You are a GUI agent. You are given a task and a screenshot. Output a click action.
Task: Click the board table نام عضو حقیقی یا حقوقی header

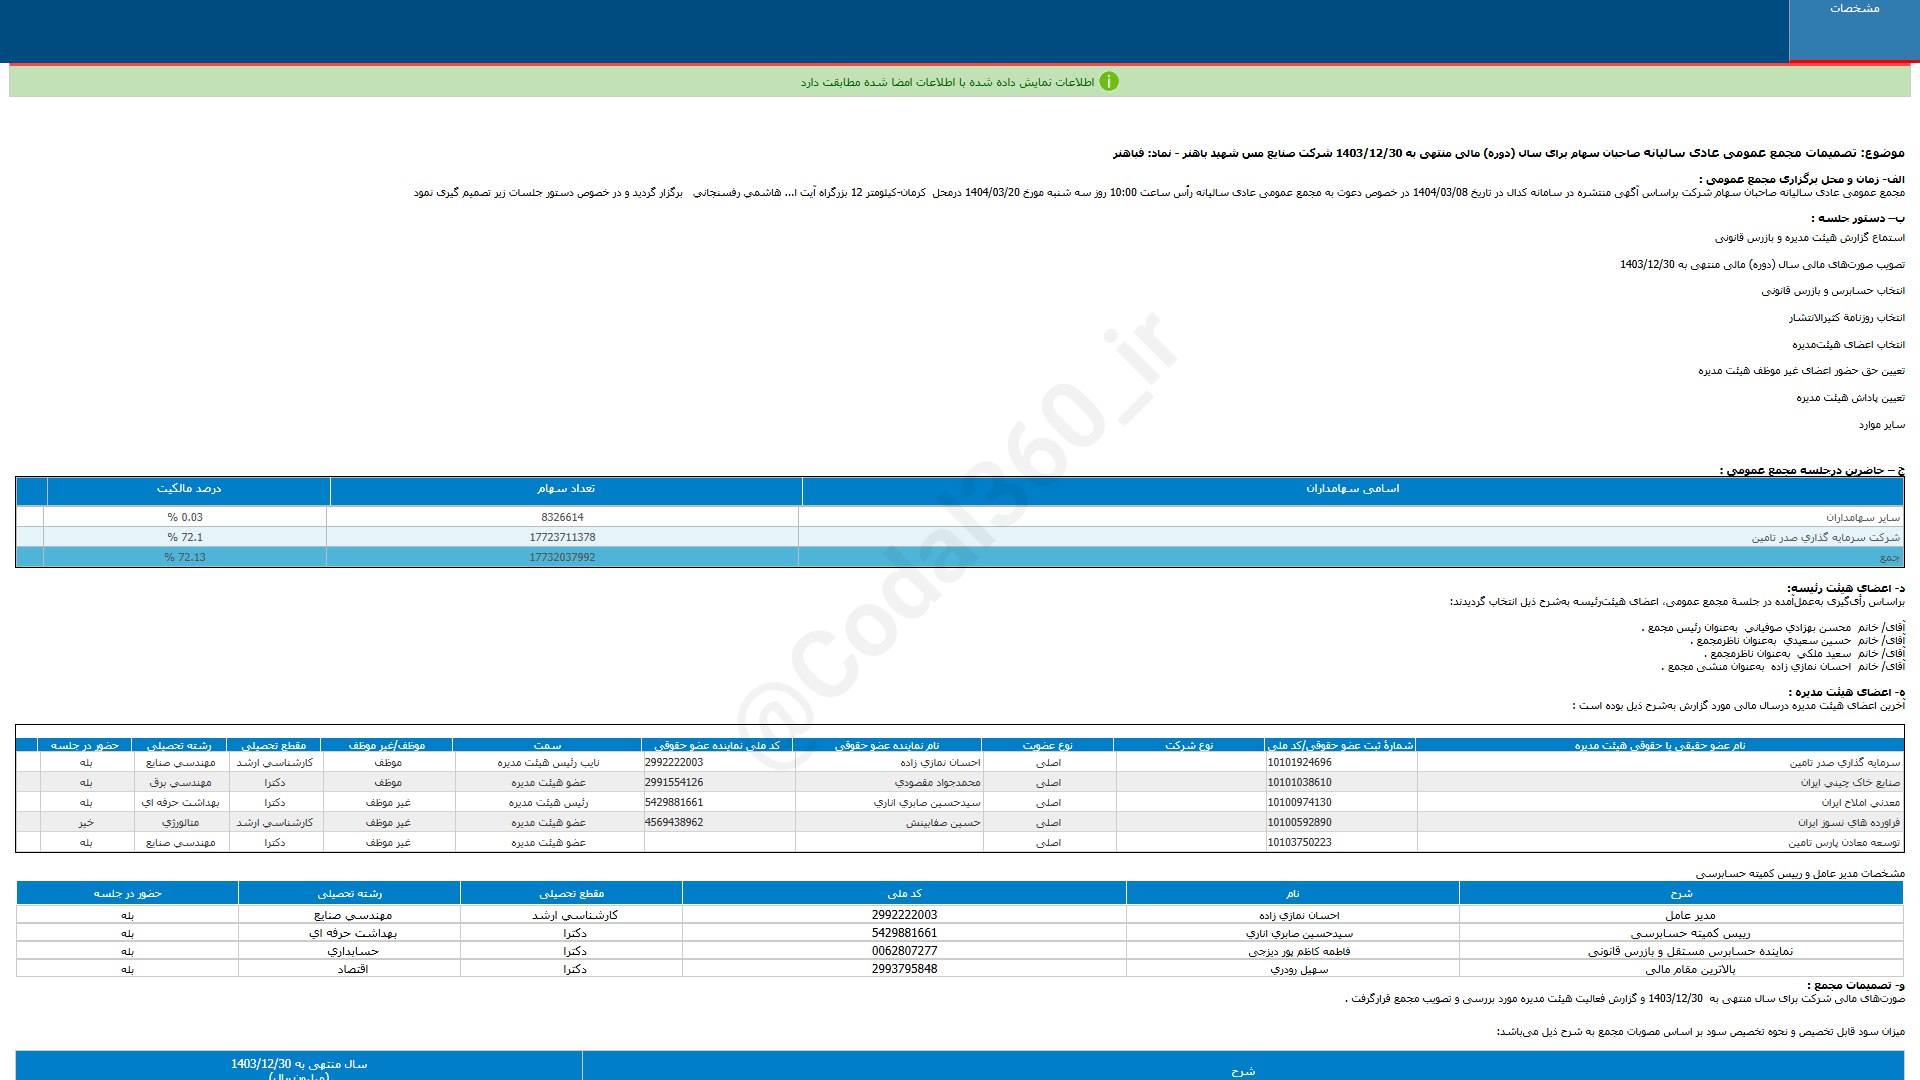[x=1660, y=745]
